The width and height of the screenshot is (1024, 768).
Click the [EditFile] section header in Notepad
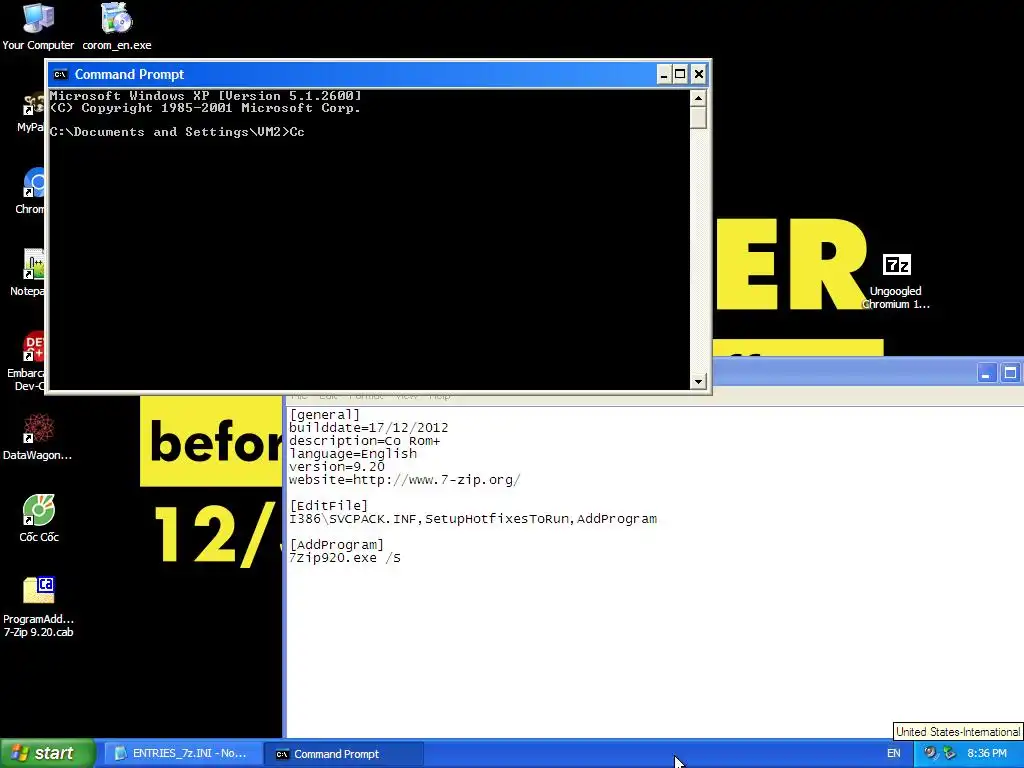(328, 506)
